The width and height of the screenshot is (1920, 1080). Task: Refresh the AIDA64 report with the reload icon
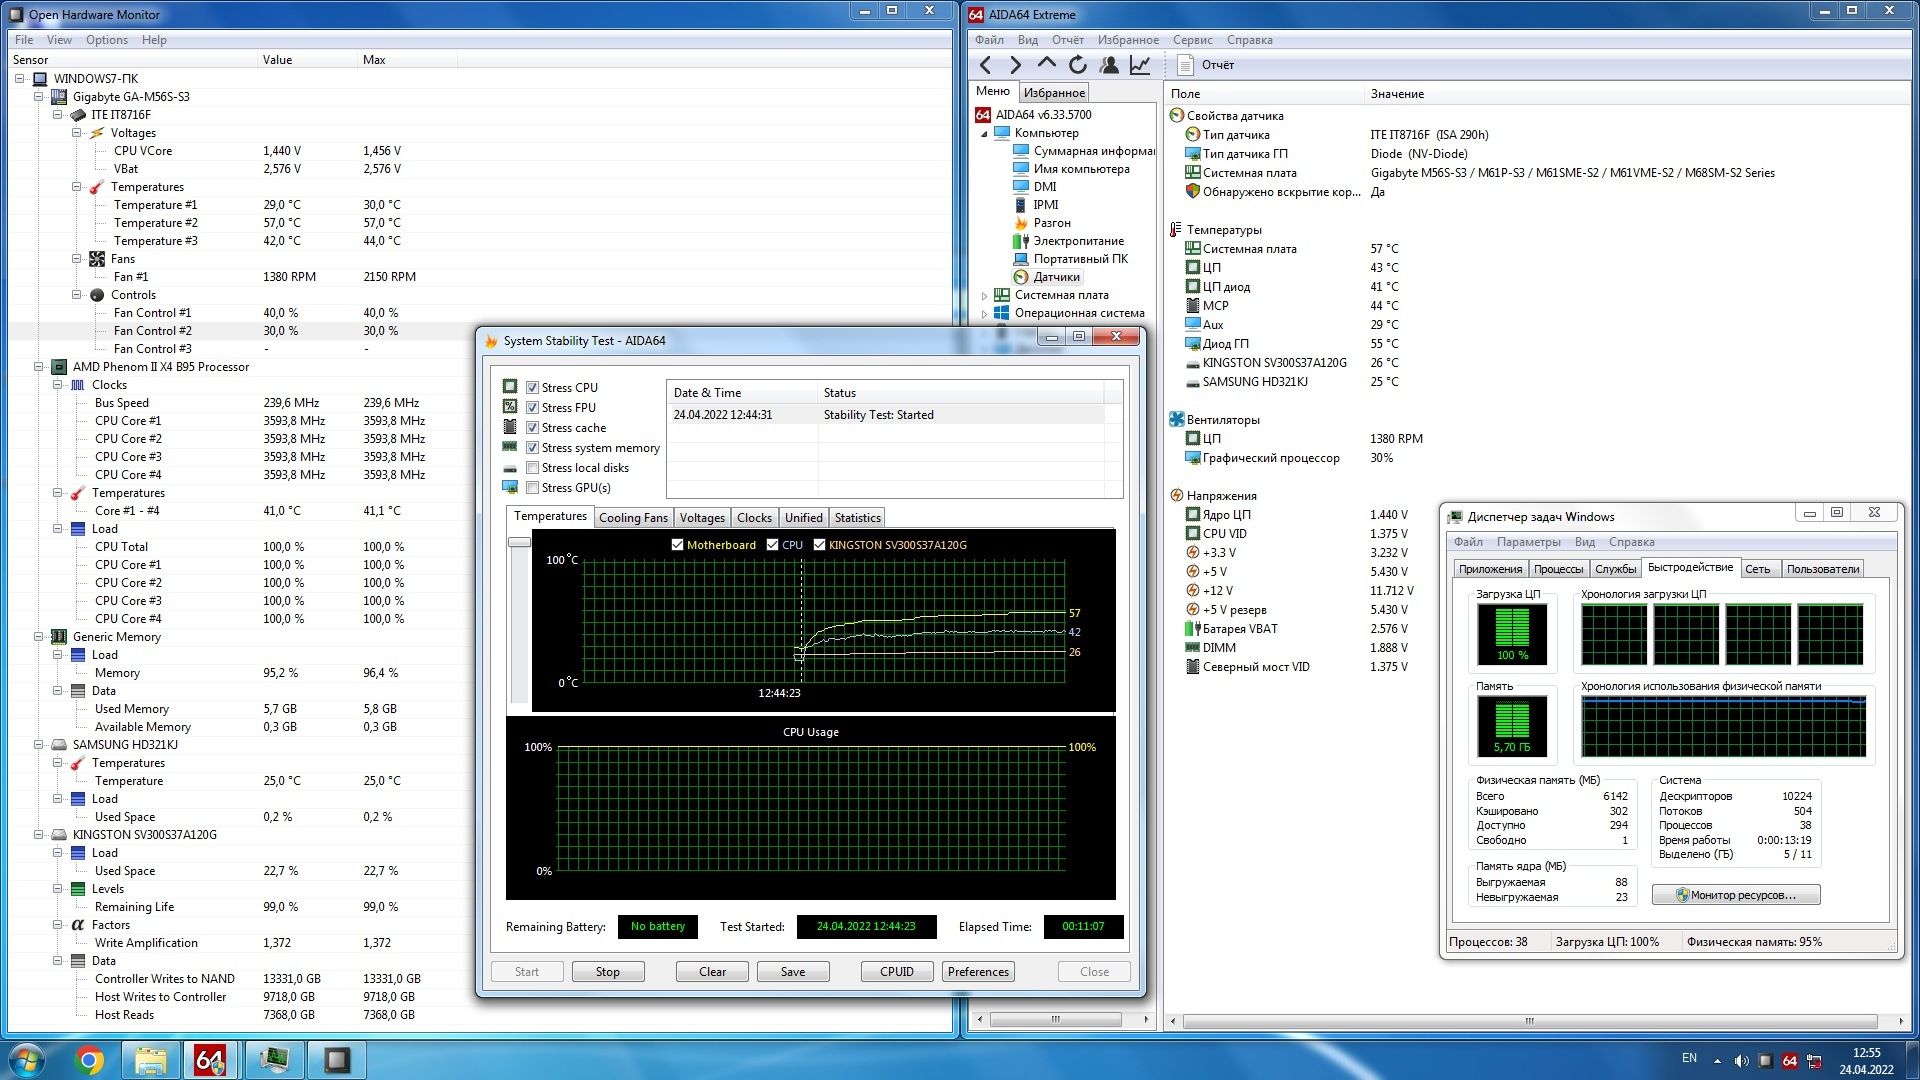[1078, 65]
